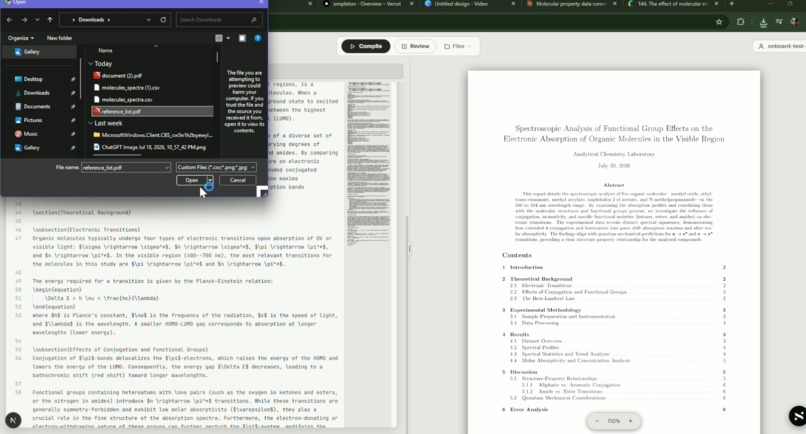The height and width of the screenshot is (434, 806).
Task: Open the view options dropdown arrow
Action: click(x=228, y=38)
